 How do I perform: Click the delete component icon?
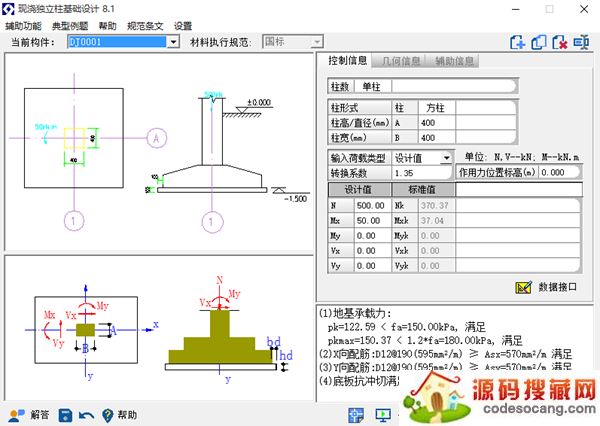559,42
